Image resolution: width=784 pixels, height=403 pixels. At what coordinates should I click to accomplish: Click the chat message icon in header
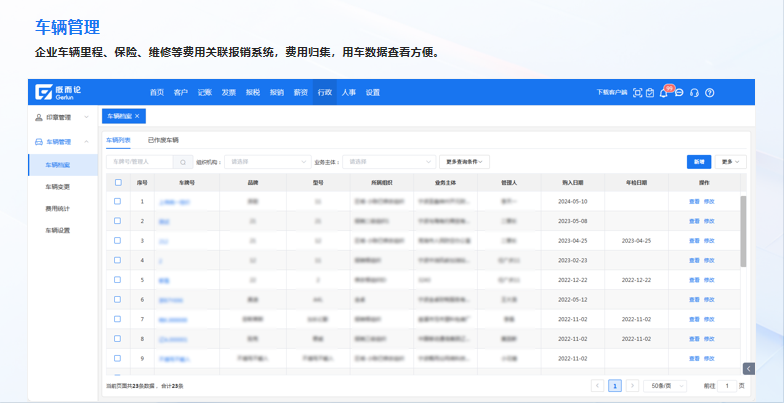pyautogui.click(x=679, y=93)
